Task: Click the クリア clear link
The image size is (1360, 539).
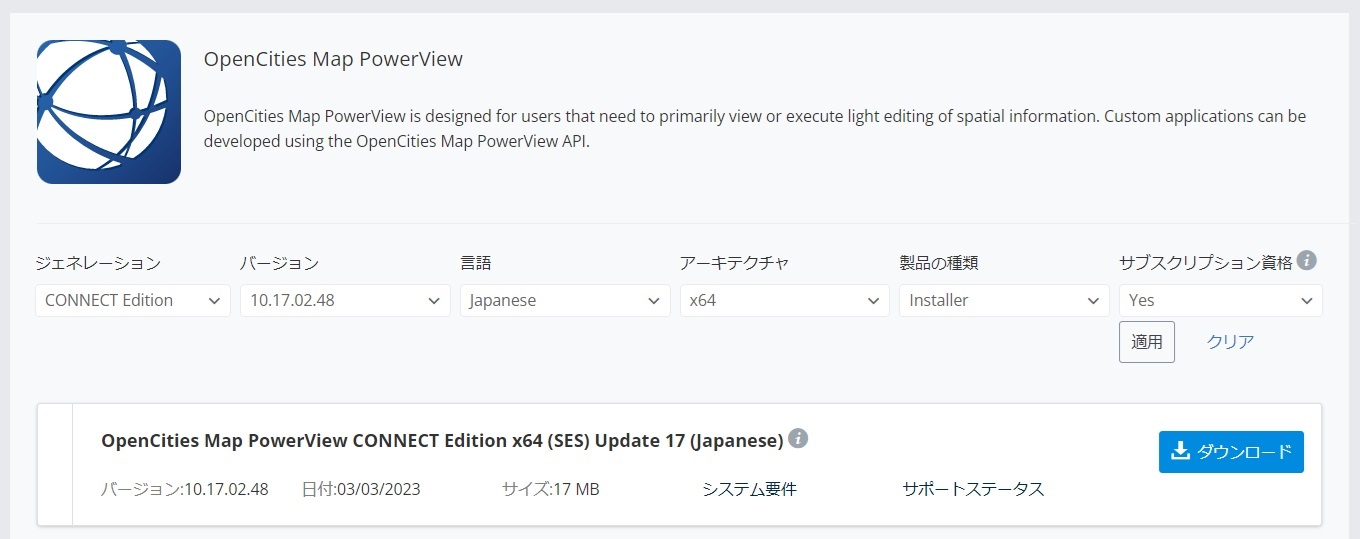Action: point(1230,342)
